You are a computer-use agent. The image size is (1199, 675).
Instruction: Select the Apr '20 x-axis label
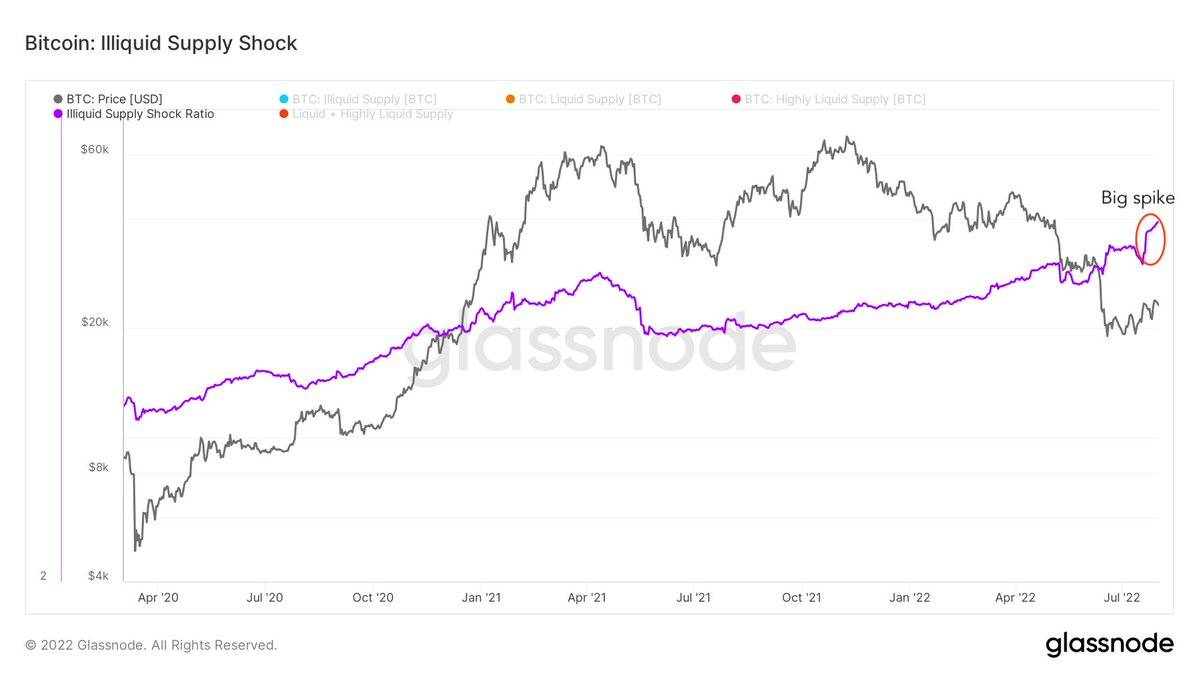tap(158, 598)
